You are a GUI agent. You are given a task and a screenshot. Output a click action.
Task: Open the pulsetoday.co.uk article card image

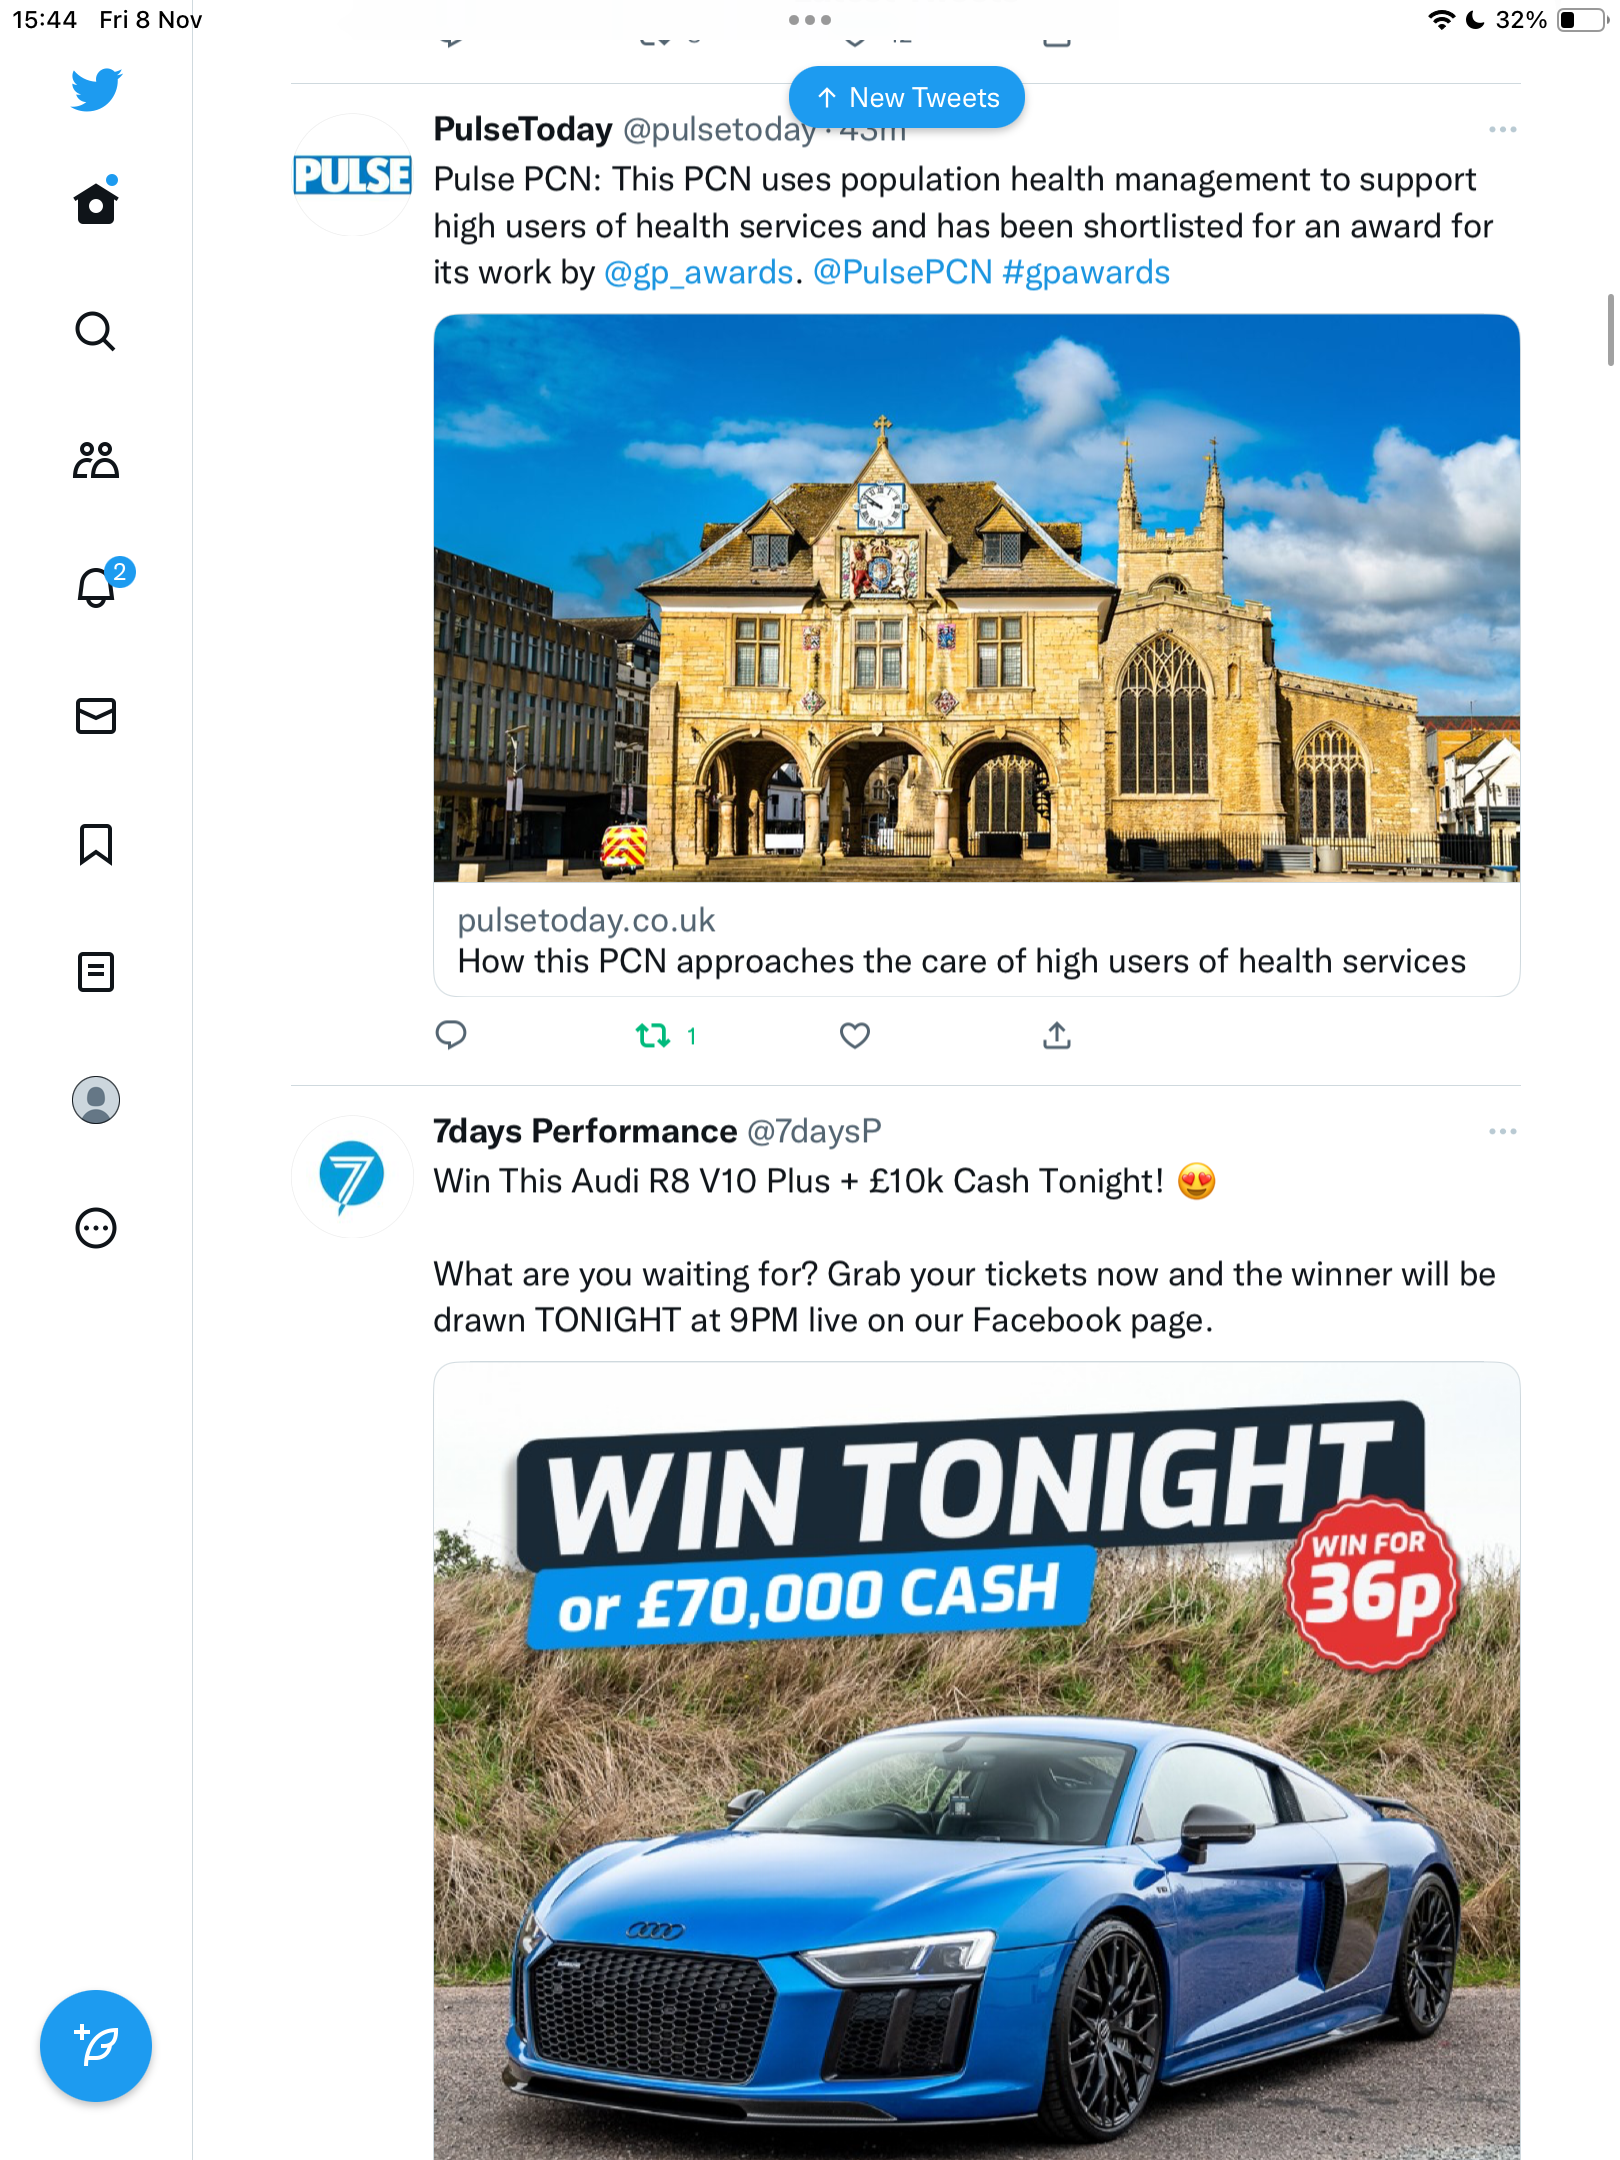pos(977,598)
